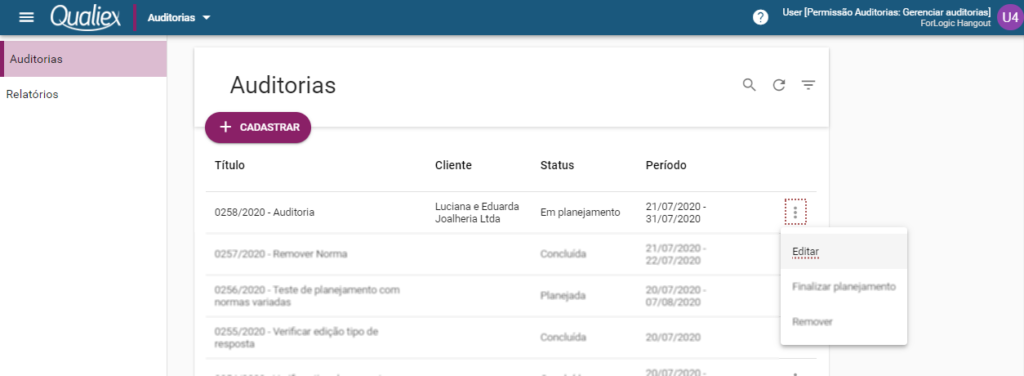The height and width of the screenshot is (376, 1024).
Task: Choose Remover from the context menu
Action: [844, 322]
